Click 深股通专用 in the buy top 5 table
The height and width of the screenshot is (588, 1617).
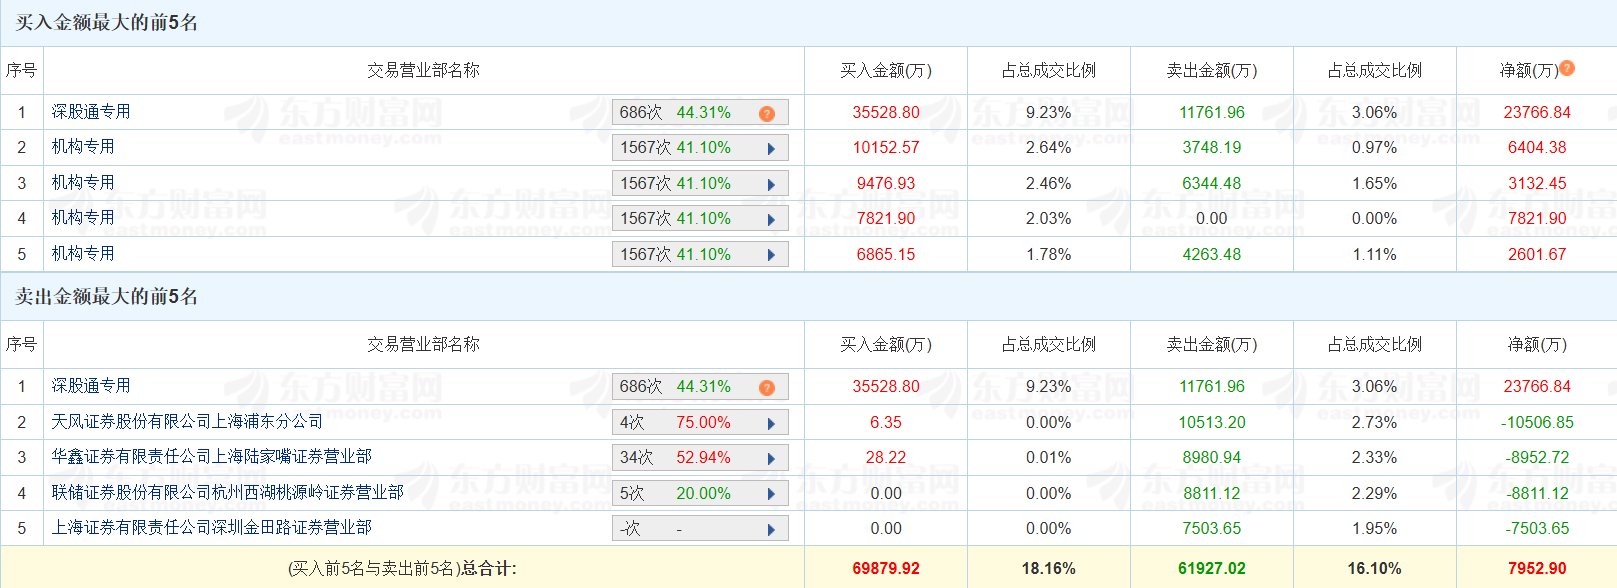pos(91,112)
